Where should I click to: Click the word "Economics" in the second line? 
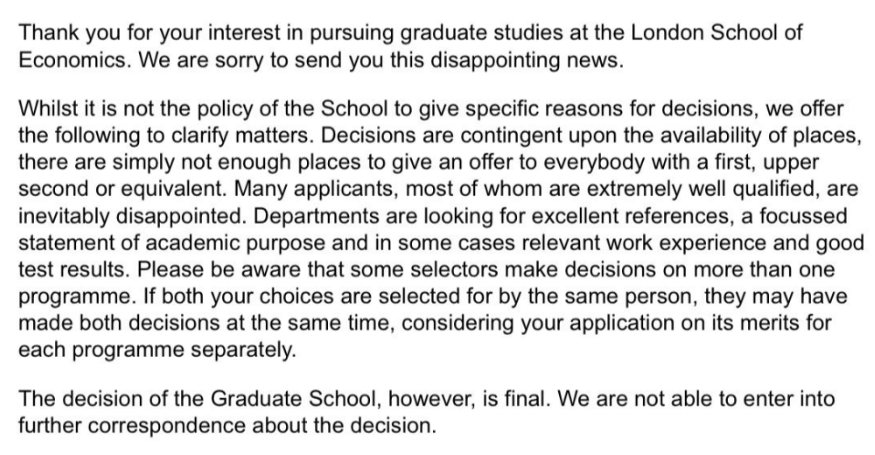tap(73, 59)
